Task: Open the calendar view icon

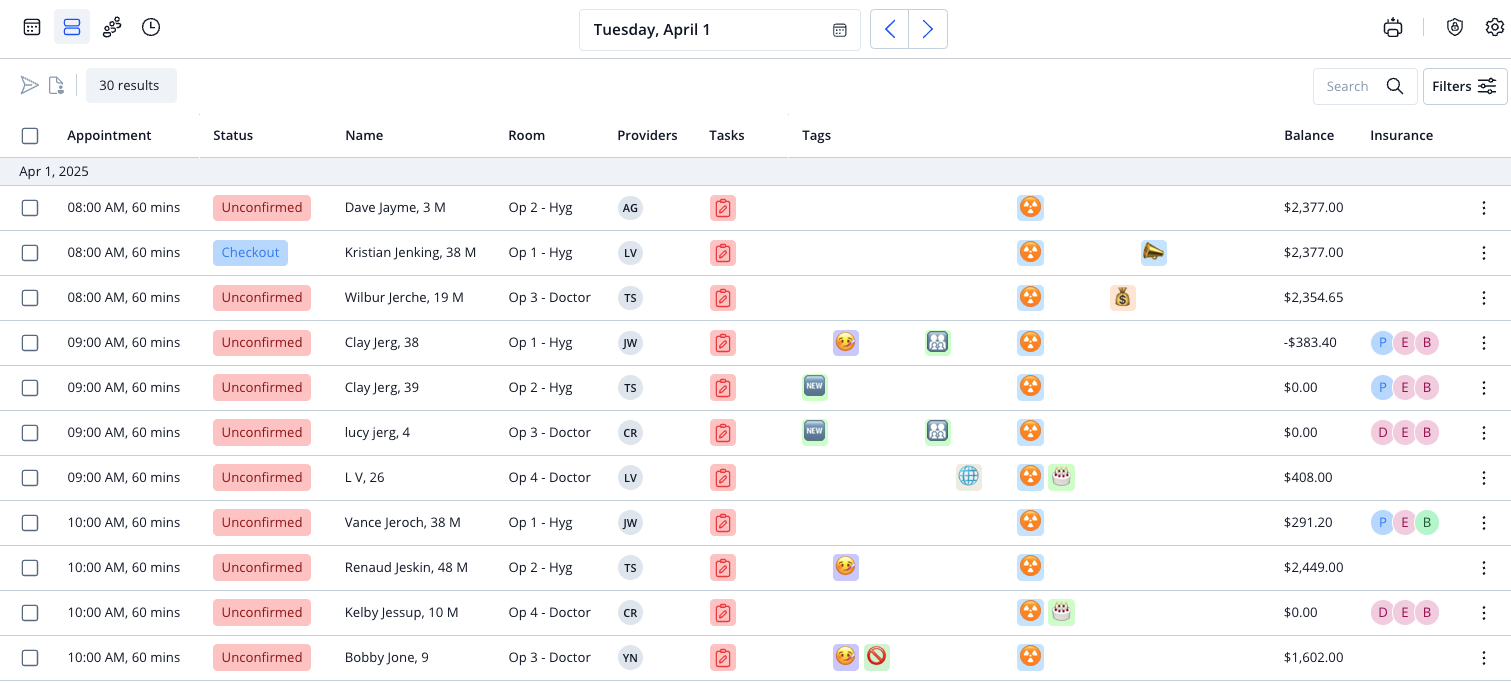Action: tap(32, 27)
